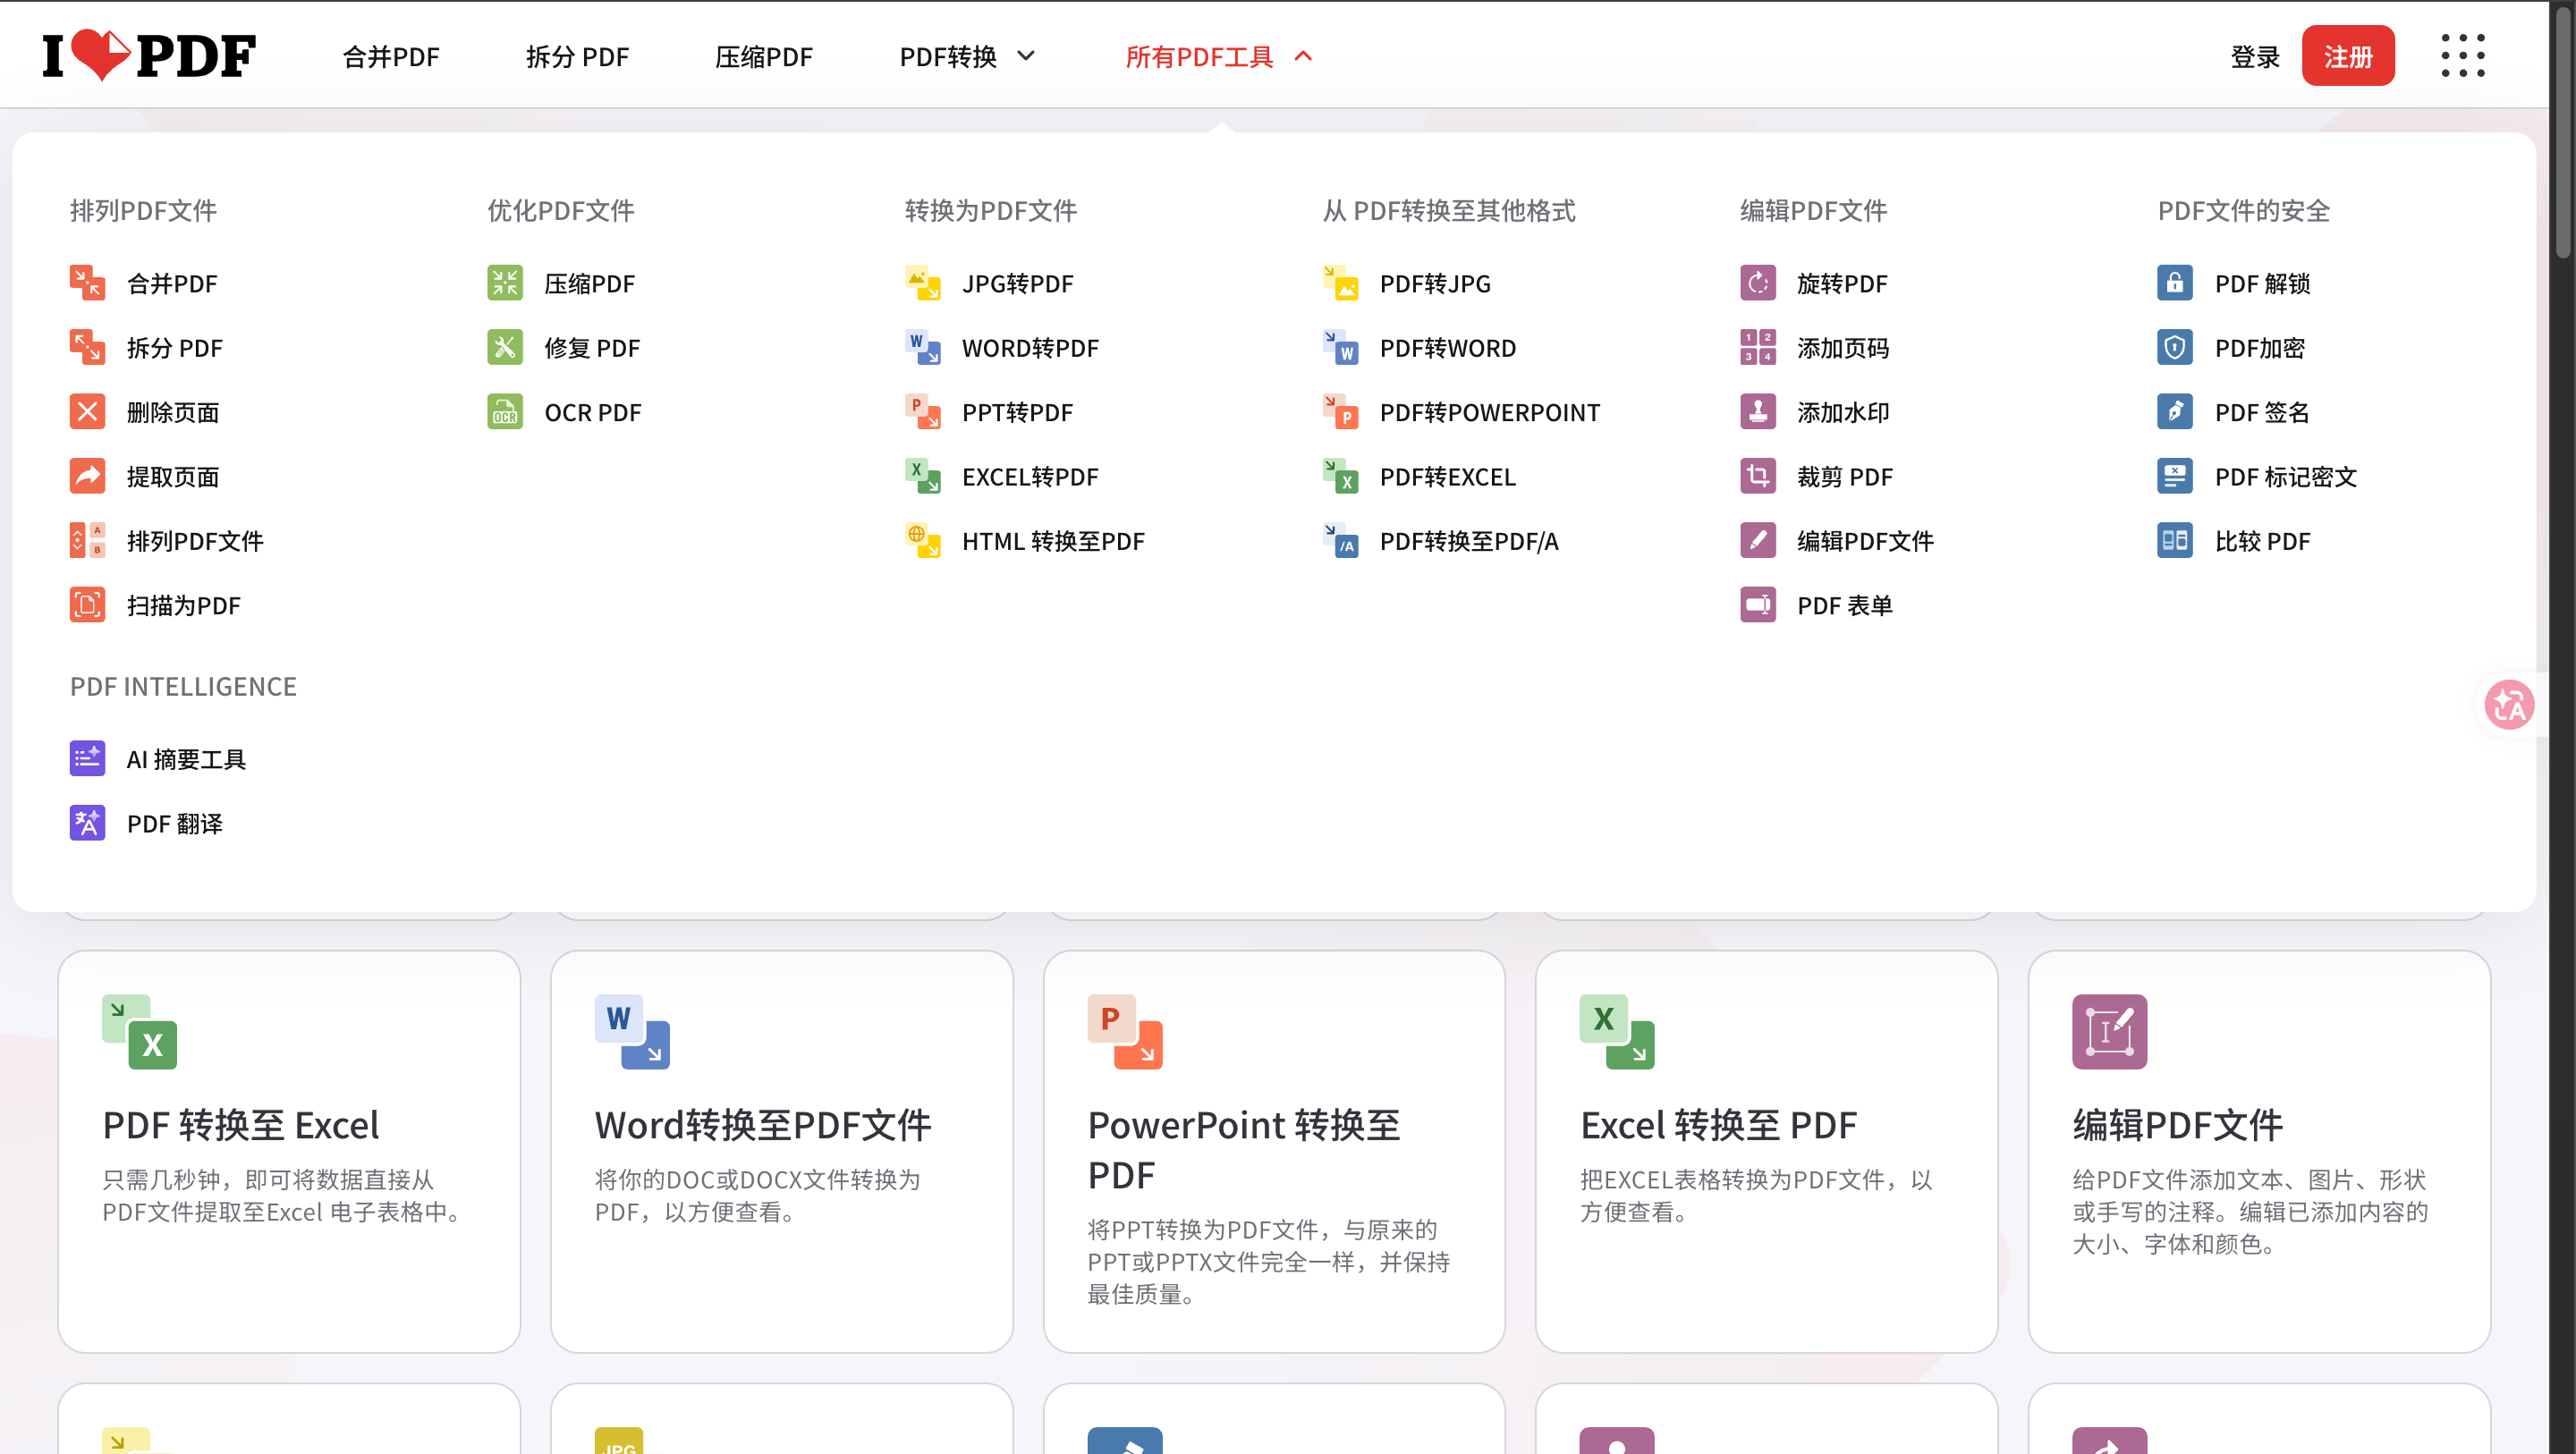The width and height of the screenshot is (2576, 1454).
Task: Choose 拆分 PDF from the tools menu
Action: click(x=175, y=348)
